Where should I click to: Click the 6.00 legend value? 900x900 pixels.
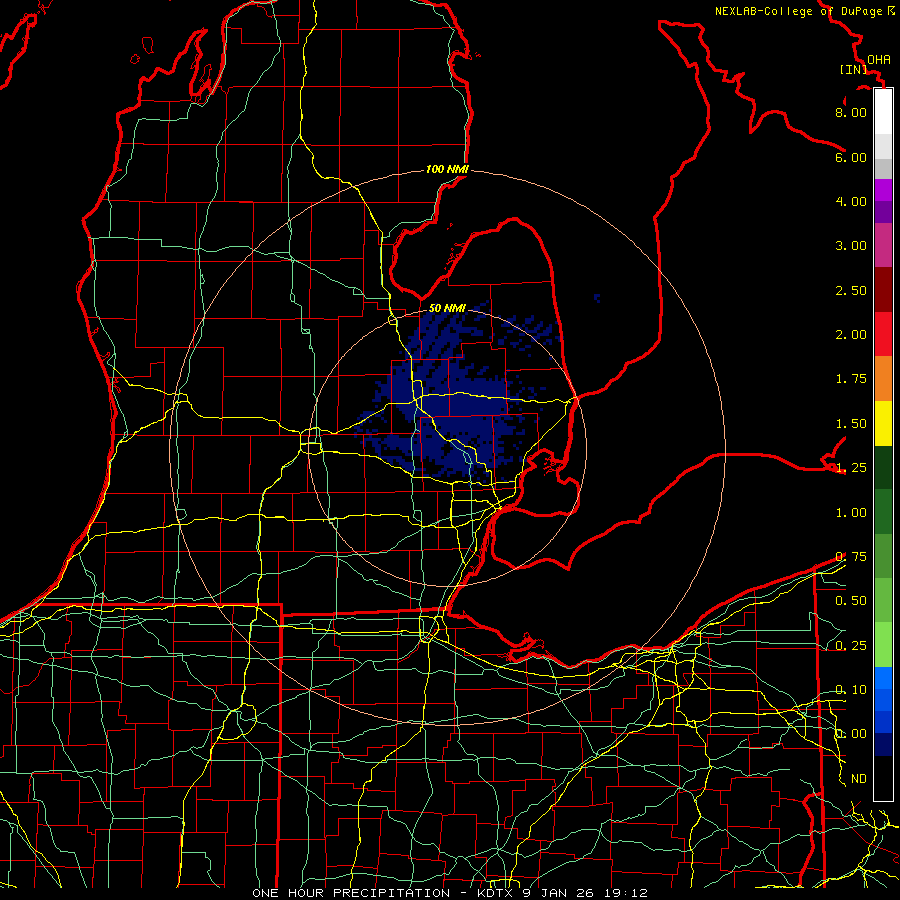[851, 157]
